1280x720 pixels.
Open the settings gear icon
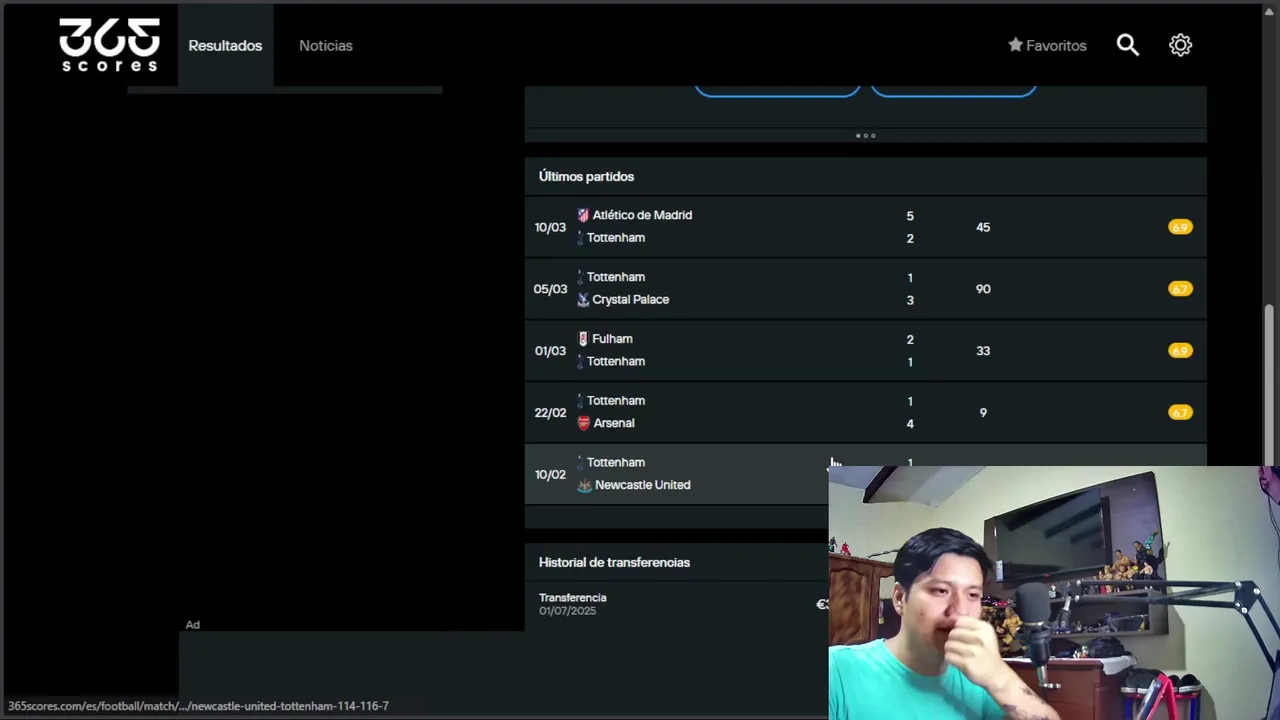coord(1181,45)
